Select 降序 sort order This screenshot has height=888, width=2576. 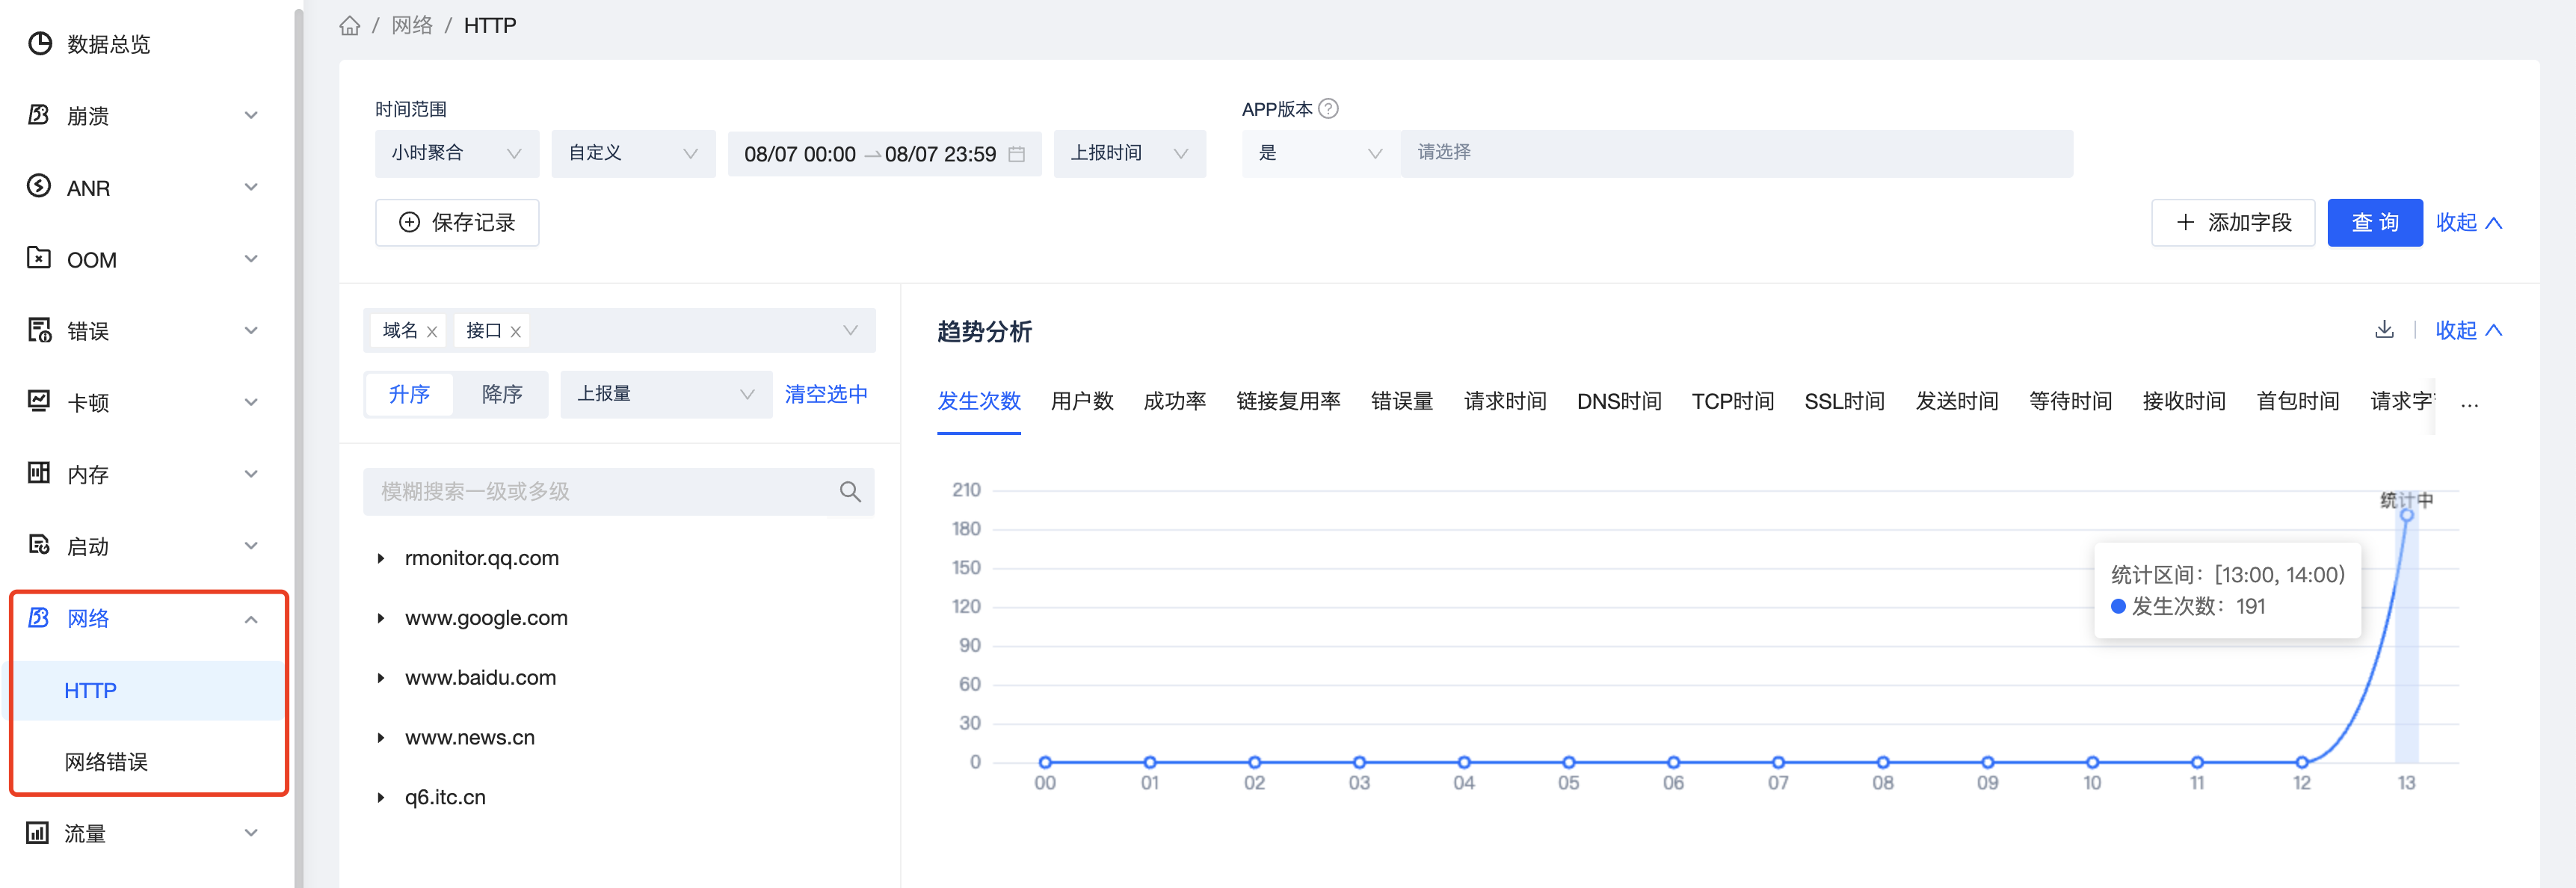tap(502, 394)
